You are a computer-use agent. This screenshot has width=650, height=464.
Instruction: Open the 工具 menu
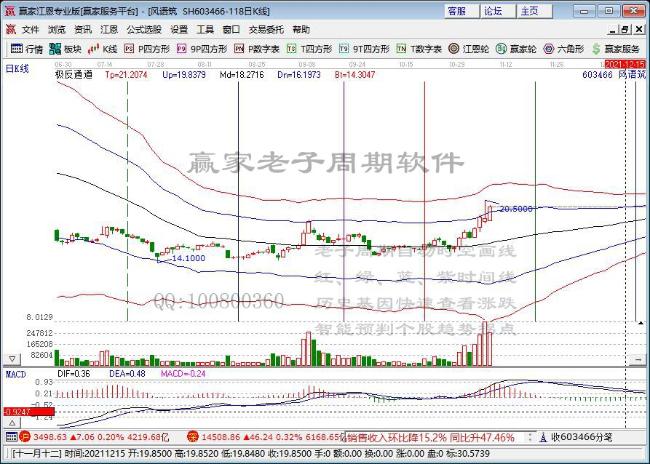tap(205, 29)
